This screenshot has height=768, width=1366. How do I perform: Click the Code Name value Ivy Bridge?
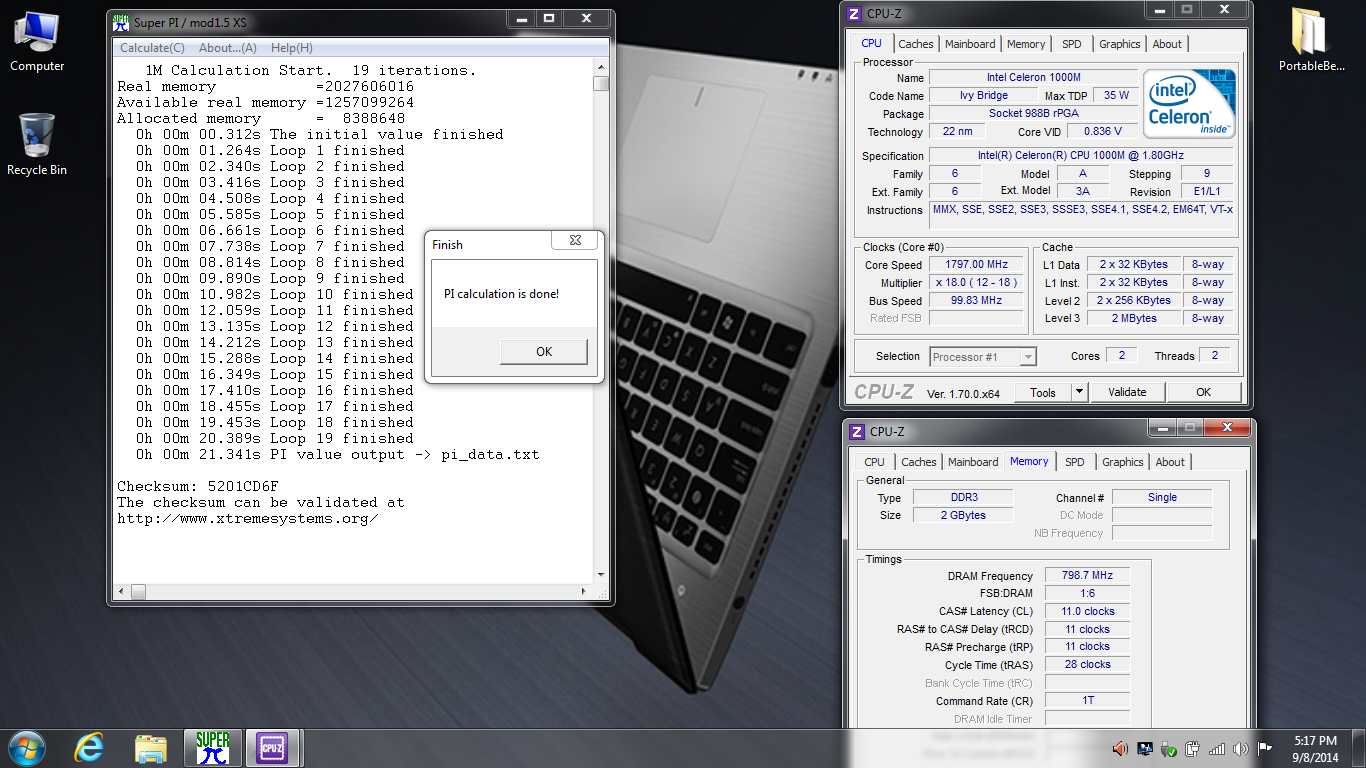point(984,96)
